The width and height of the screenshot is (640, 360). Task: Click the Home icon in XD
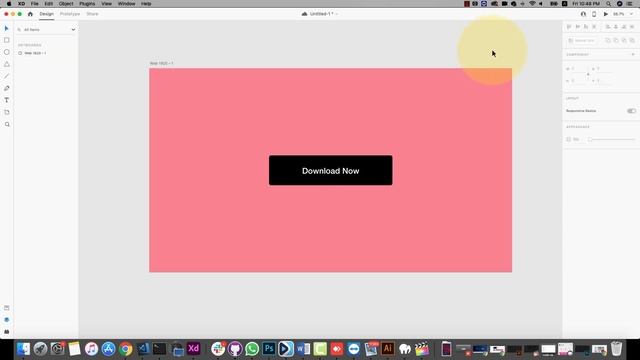30,14
